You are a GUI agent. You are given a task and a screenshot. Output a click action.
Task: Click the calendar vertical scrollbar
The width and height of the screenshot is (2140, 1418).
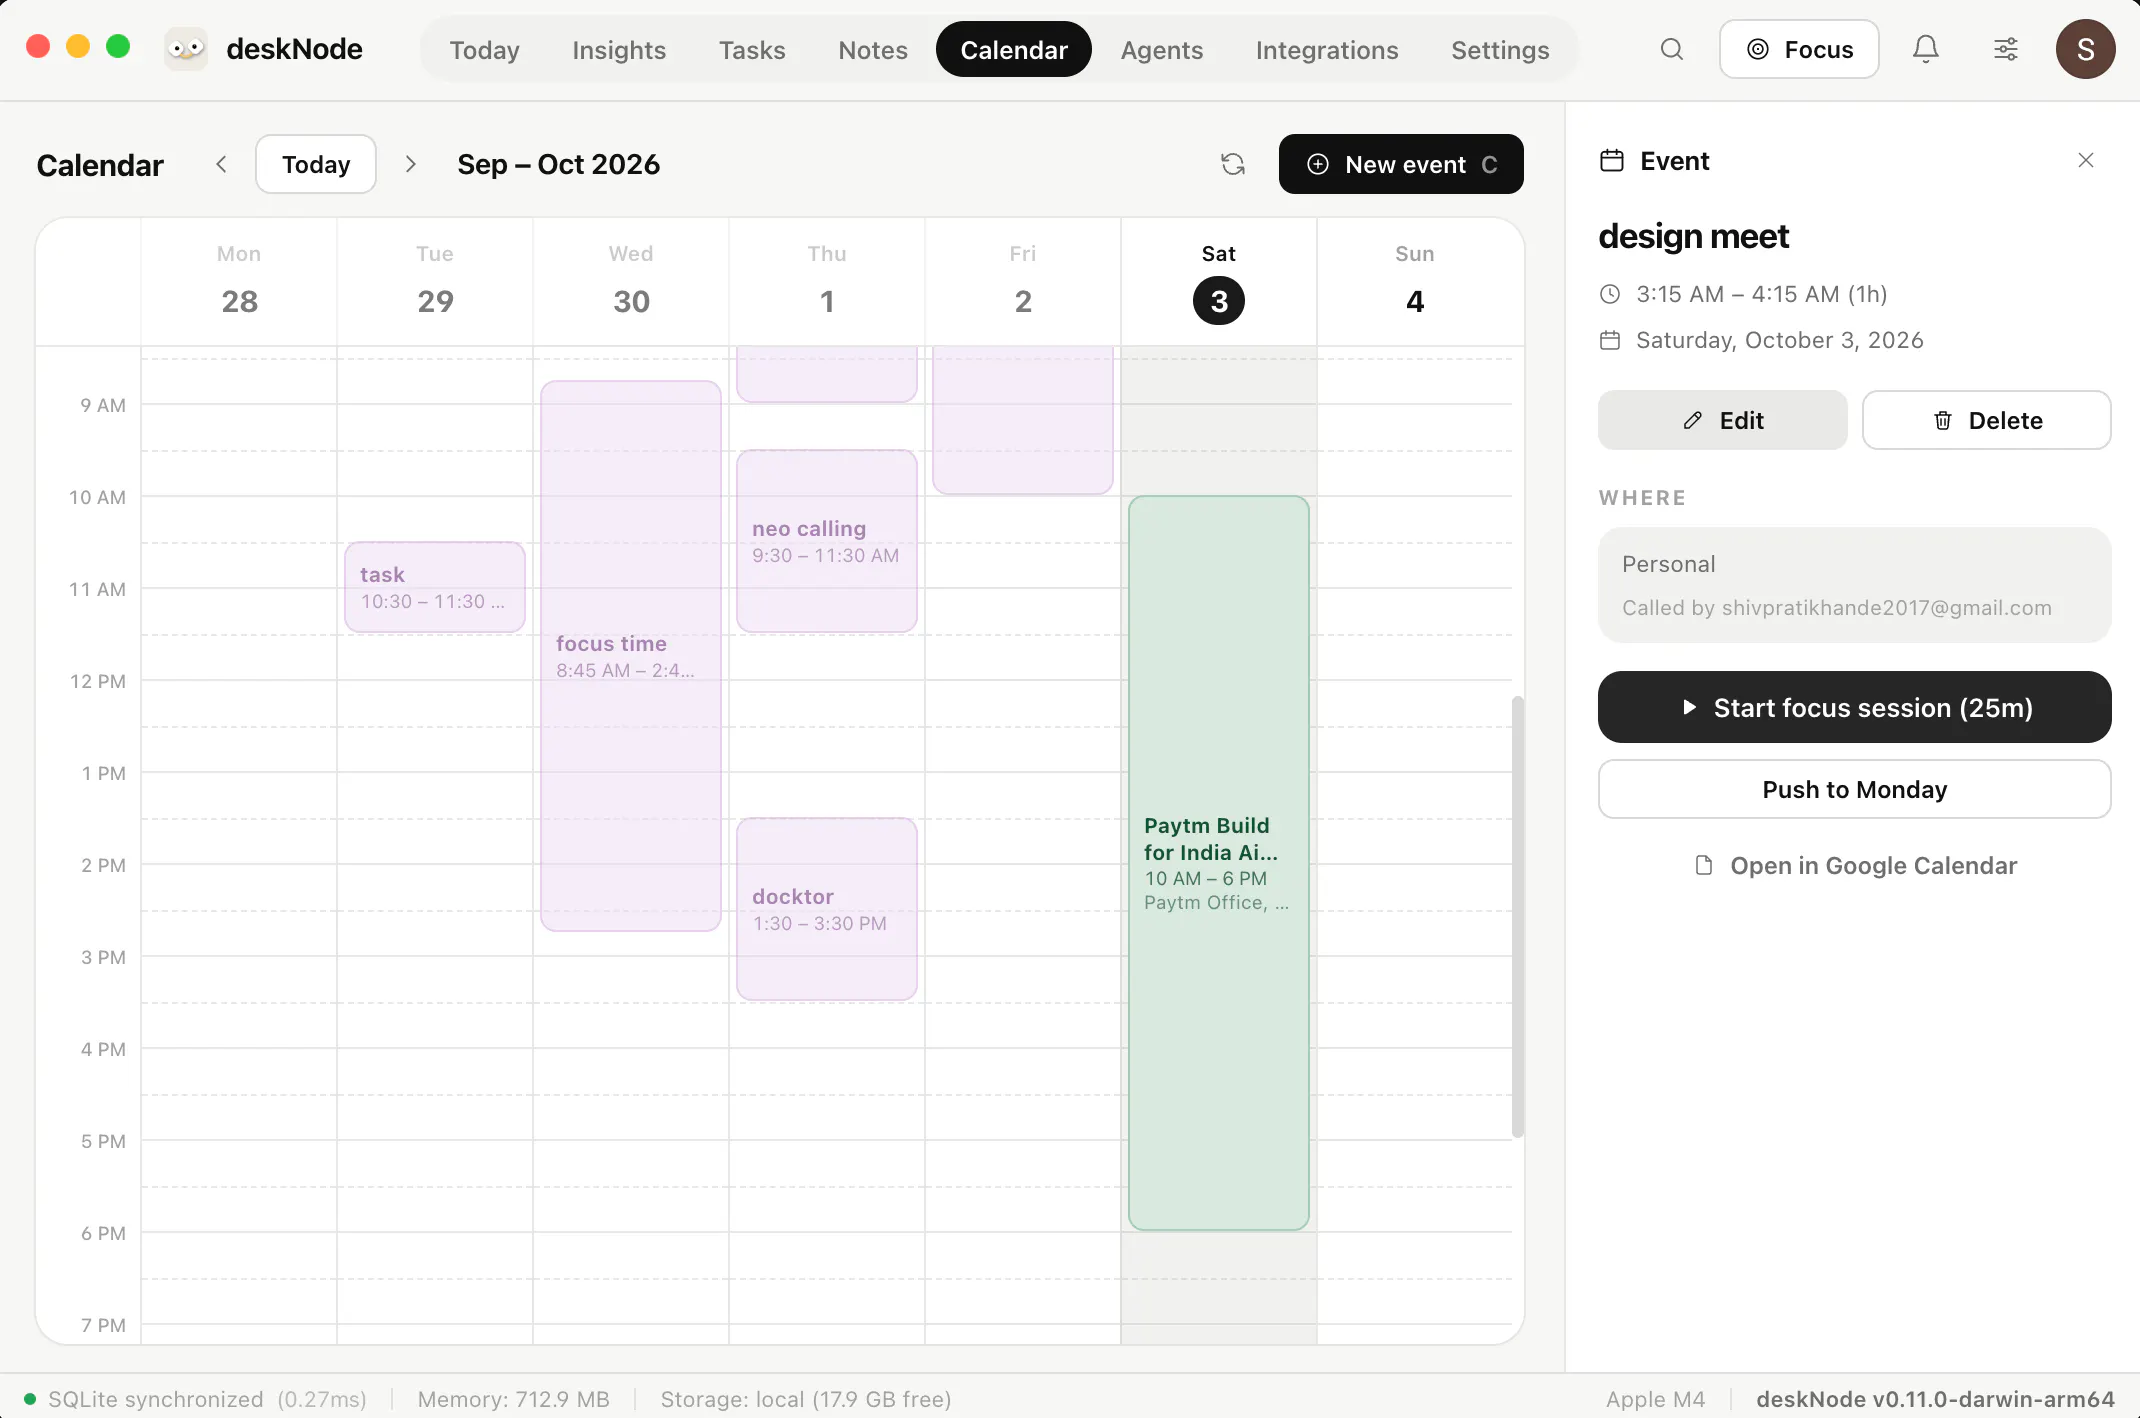coord(1518,916)
